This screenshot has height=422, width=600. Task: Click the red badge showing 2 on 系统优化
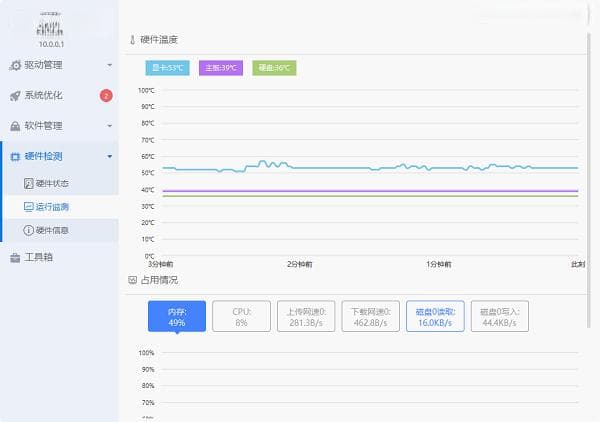point(106,96)
